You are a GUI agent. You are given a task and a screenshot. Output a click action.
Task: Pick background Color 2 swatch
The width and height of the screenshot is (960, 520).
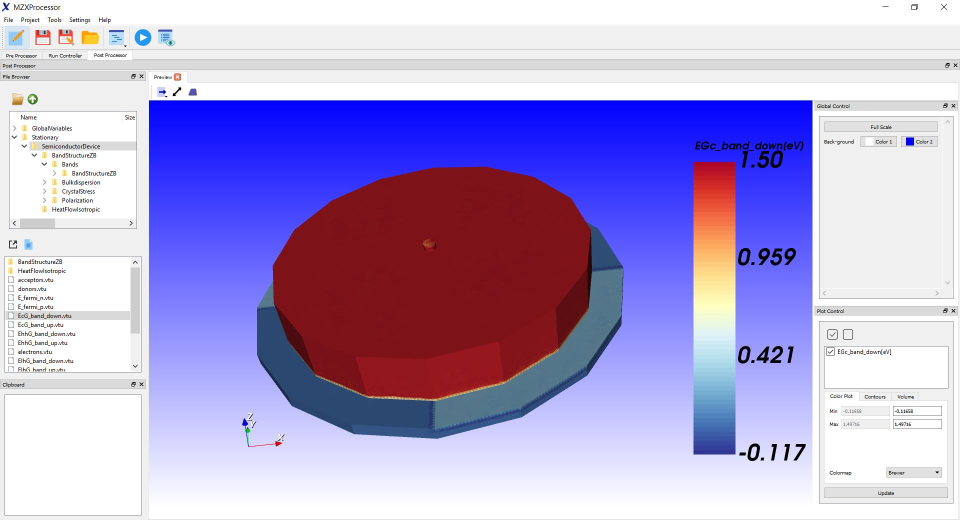(x=919, y=141)
